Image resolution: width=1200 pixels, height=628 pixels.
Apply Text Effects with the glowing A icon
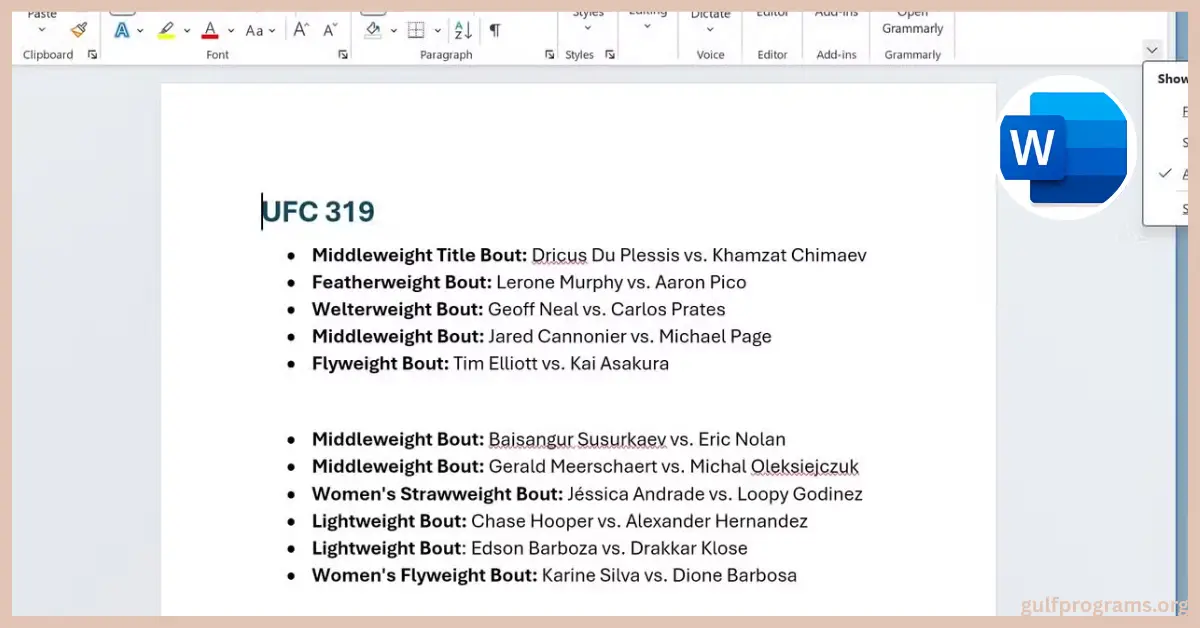pyautogui.click(x=122, y=30)
